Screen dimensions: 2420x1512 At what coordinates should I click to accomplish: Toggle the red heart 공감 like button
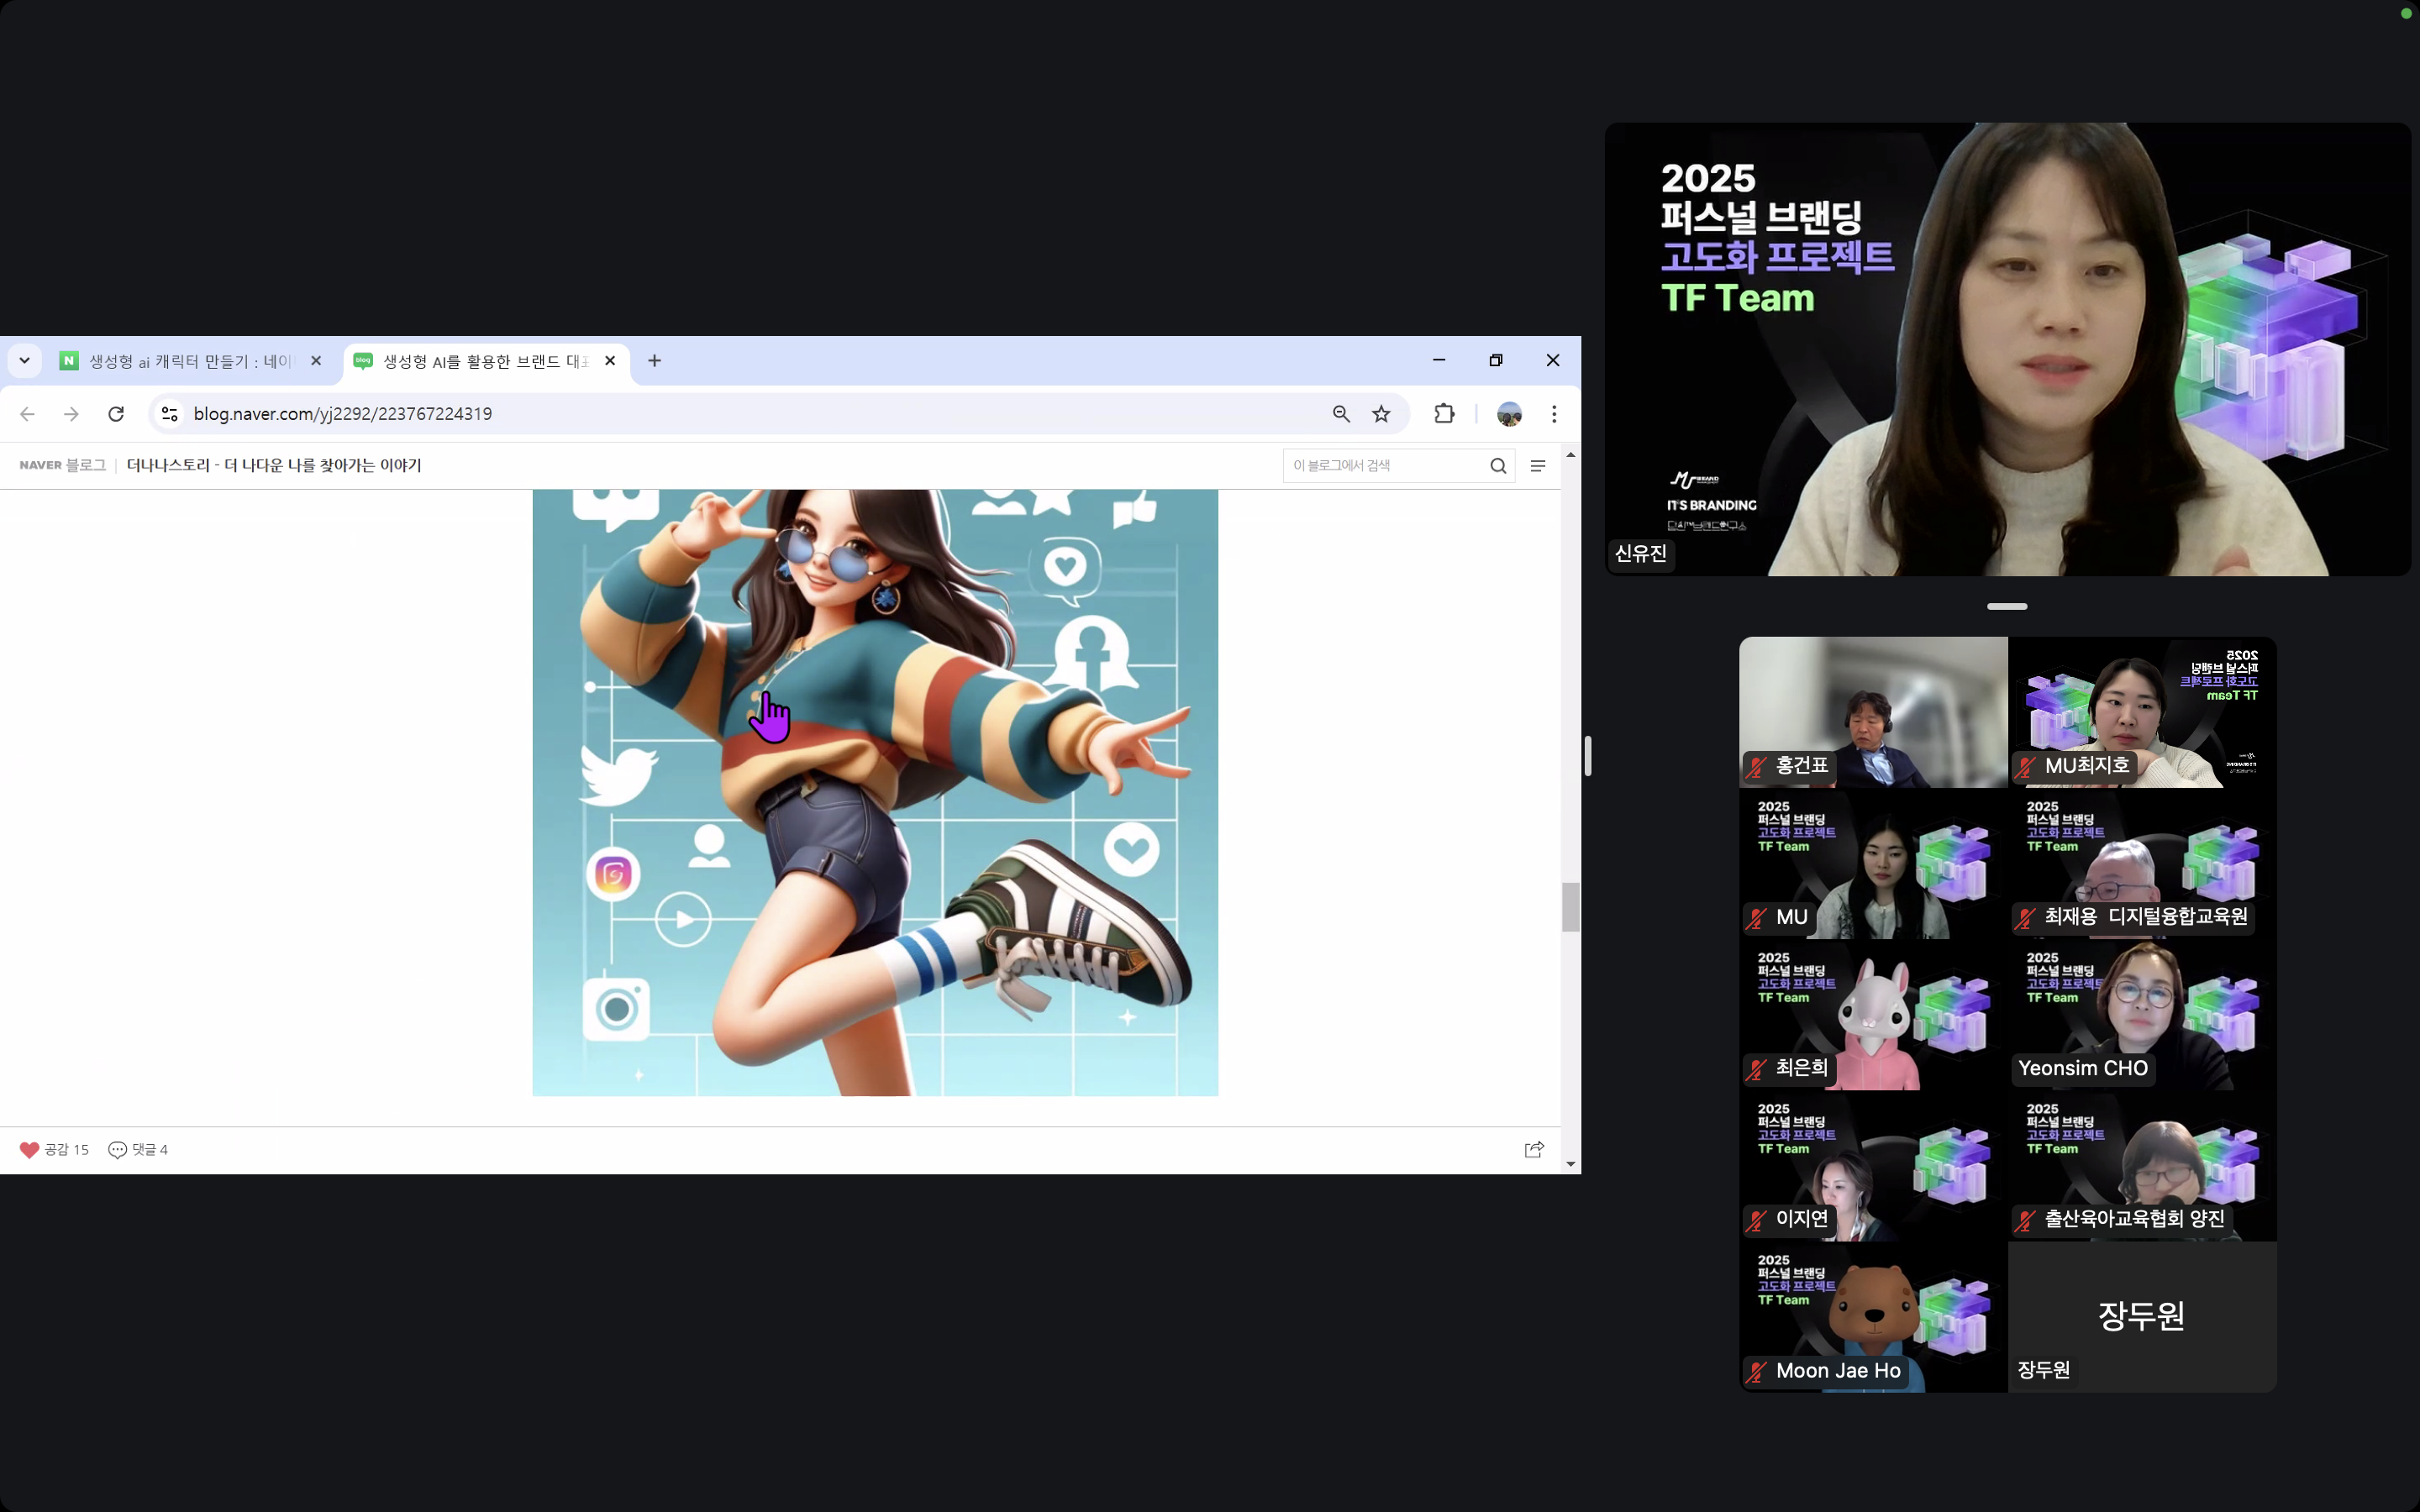click(30, 1150)
